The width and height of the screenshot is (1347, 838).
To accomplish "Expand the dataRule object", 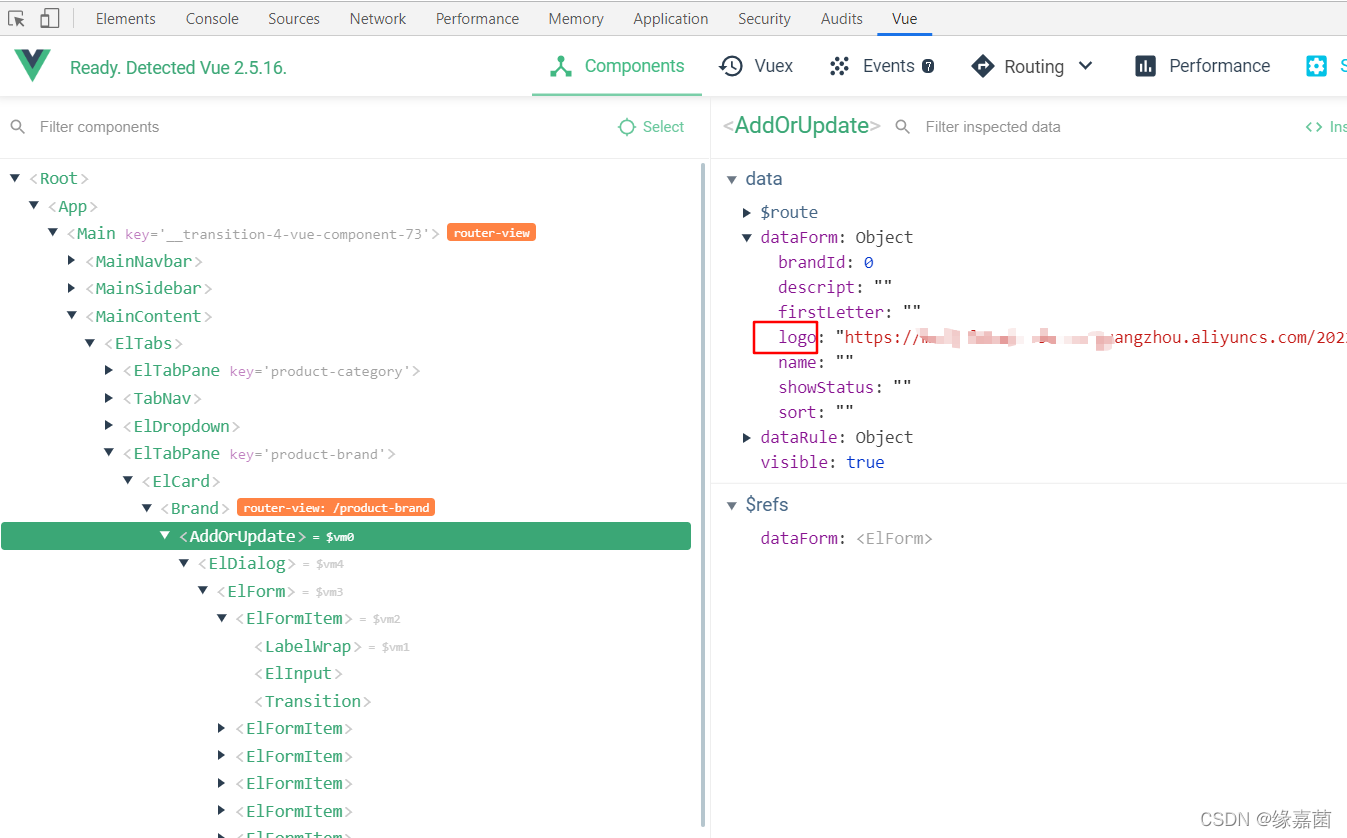I will tap(747, 437).
